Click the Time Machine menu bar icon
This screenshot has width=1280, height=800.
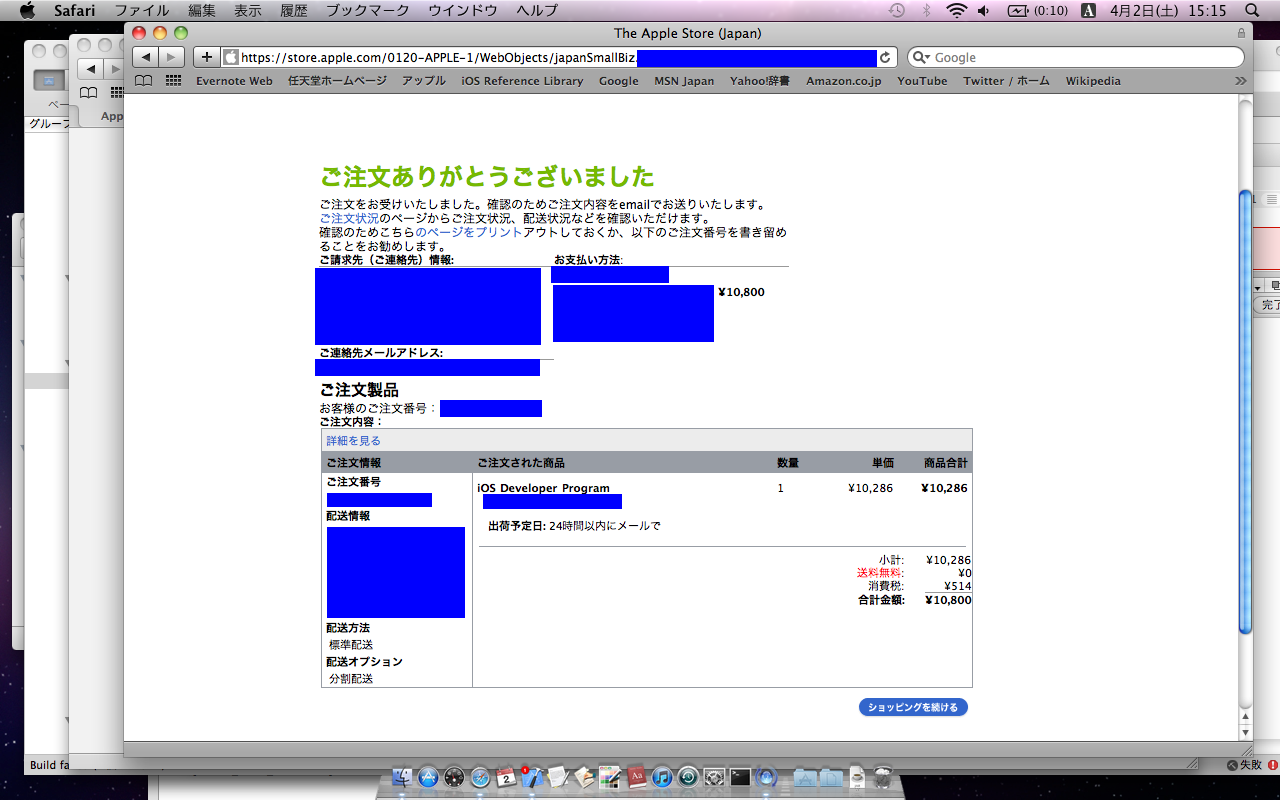click(897, 10)
